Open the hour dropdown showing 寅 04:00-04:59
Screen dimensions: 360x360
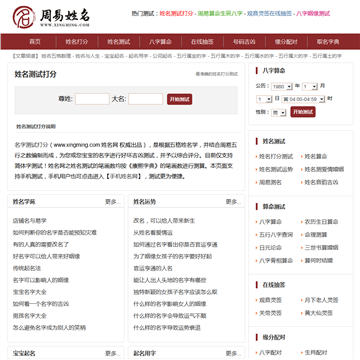pyautogui.click(x=303, y=99)
